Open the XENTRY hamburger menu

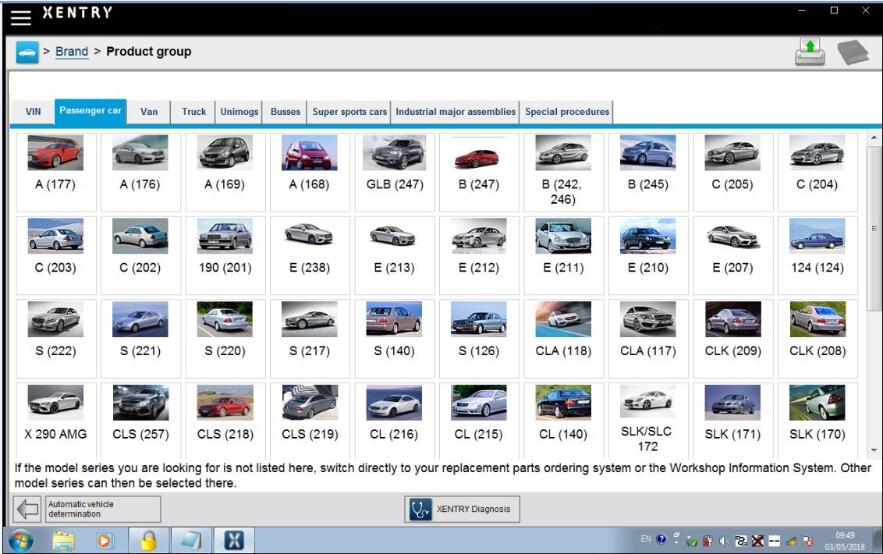tap(21, 17)
